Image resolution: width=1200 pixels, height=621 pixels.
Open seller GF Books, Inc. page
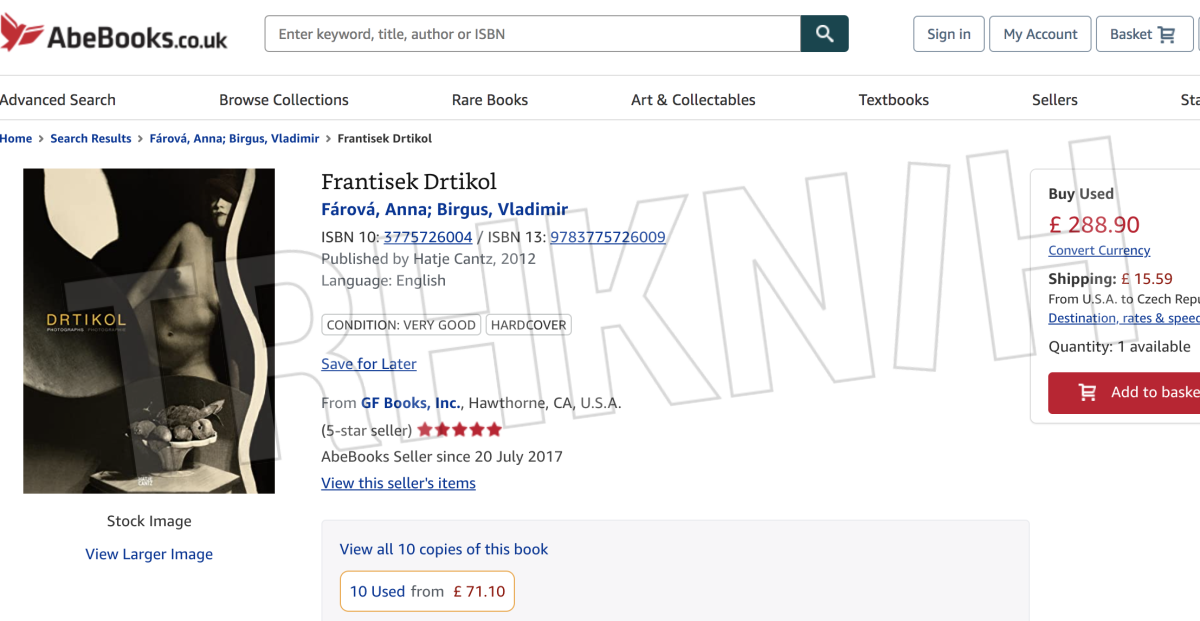tap(411, 403)
